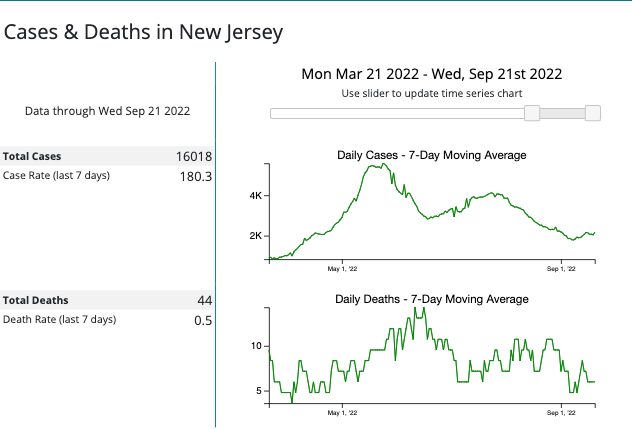Click the Death Rate (last 7 days) label
Viewport: 632px width, 429px height.
point(60,320)
